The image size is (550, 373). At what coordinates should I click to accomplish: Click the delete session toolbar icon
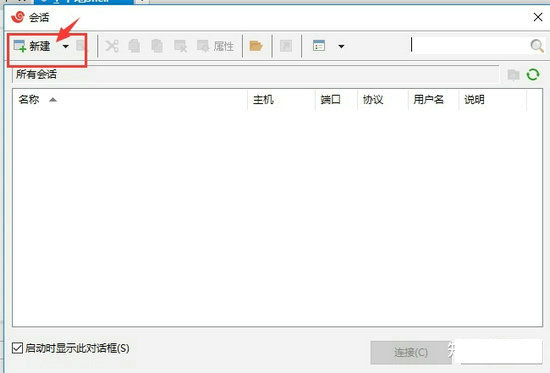(x=180, y=46)
